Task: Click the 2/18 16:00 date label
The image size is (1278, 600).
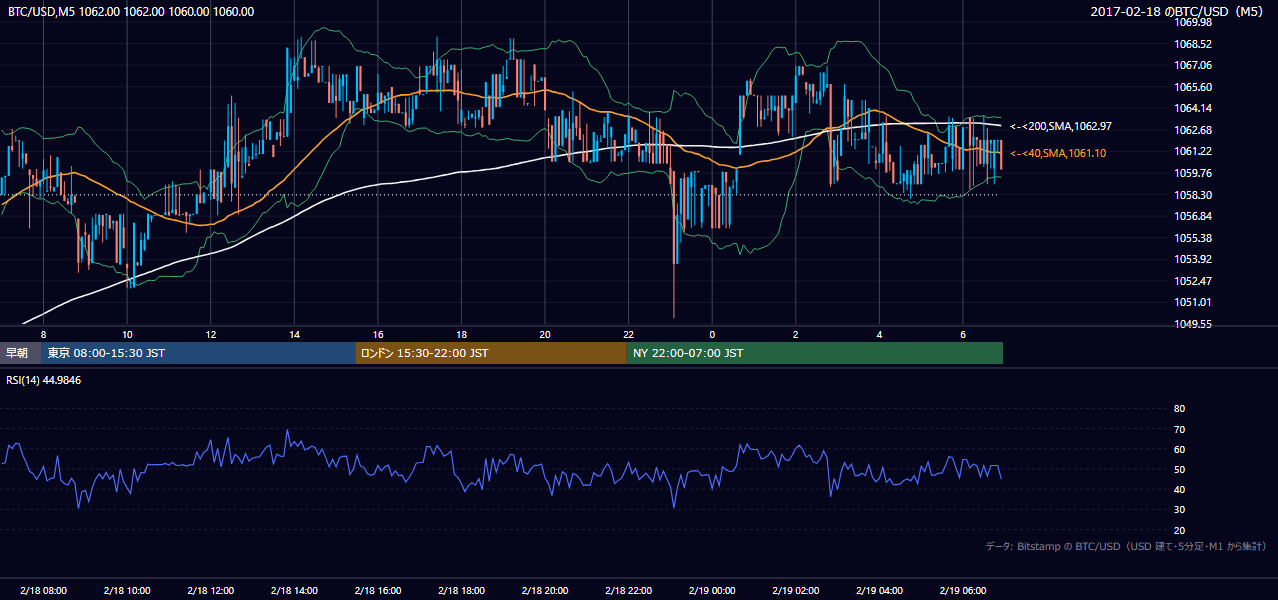Action: click(x=378, y=590)
